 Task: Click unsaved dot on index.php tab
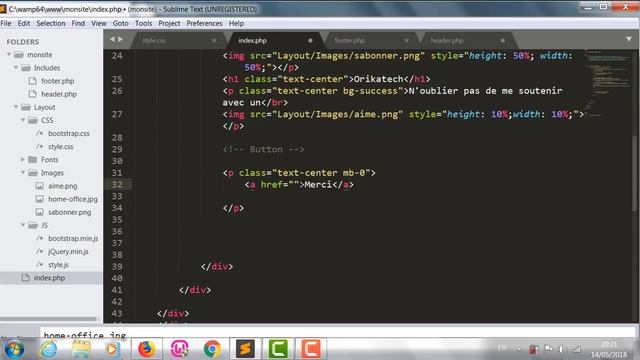coord(310,40)
